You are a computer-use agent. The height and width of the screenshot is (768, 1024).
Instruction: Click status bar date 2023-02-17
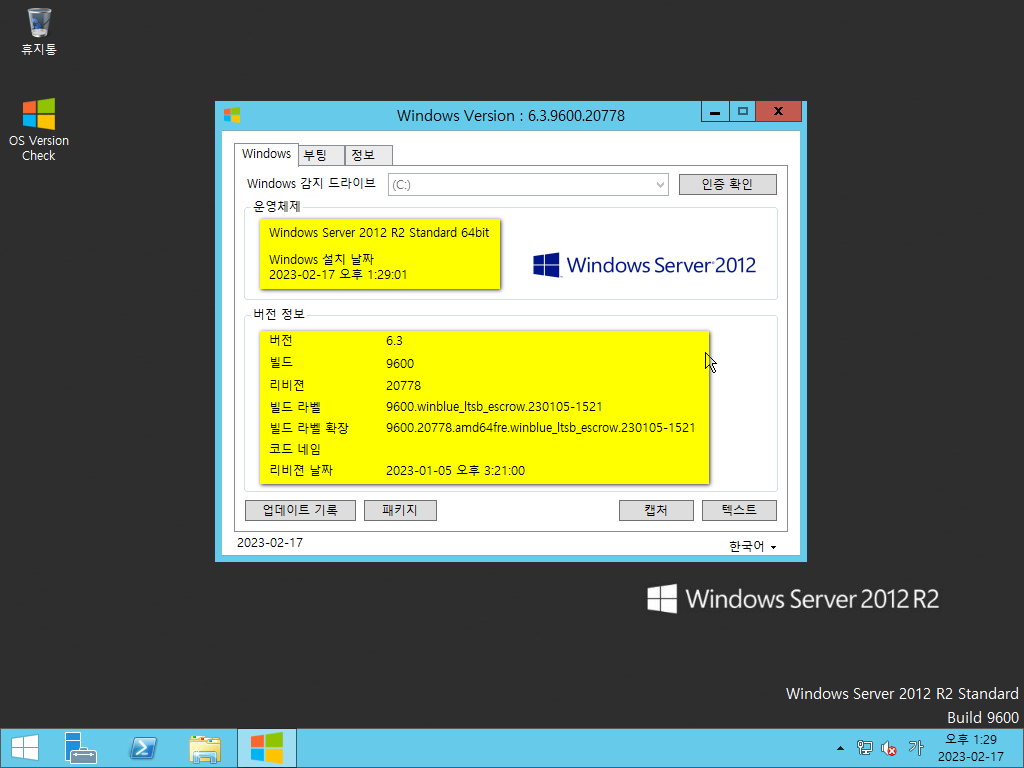(x=270, y=543)
